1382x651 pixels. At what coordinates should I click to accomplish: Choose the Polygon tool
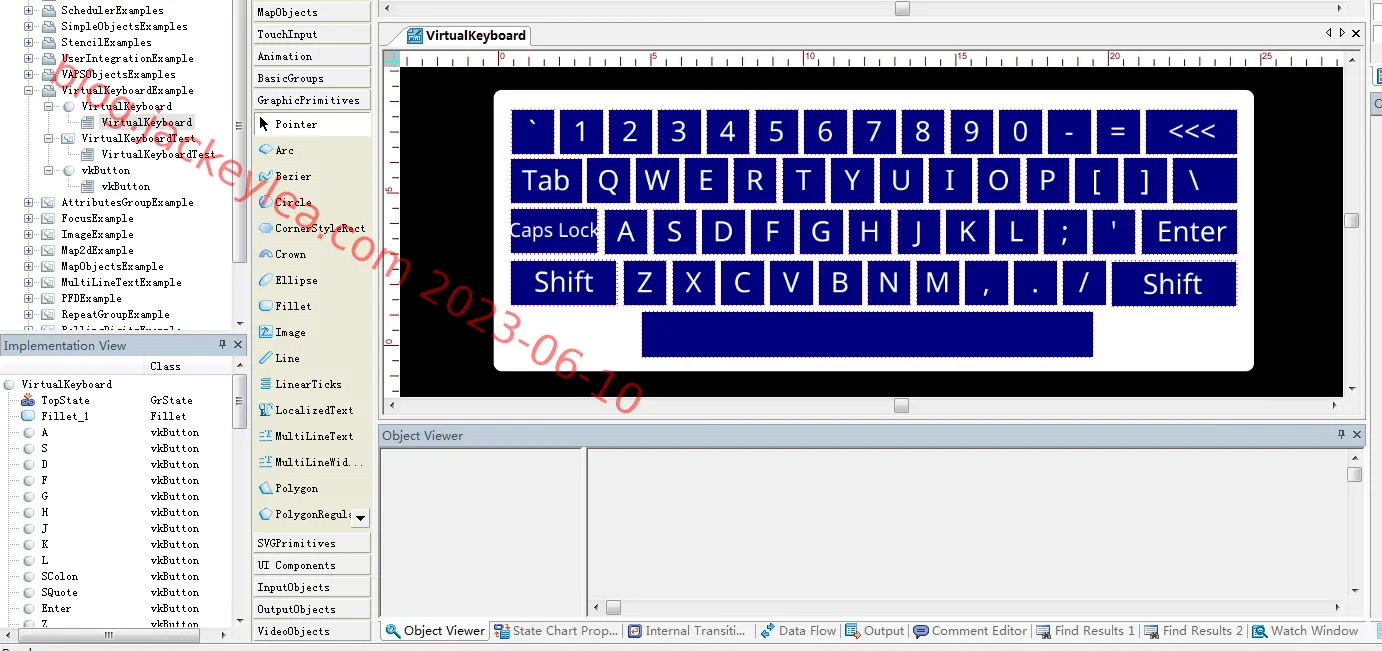296,488
